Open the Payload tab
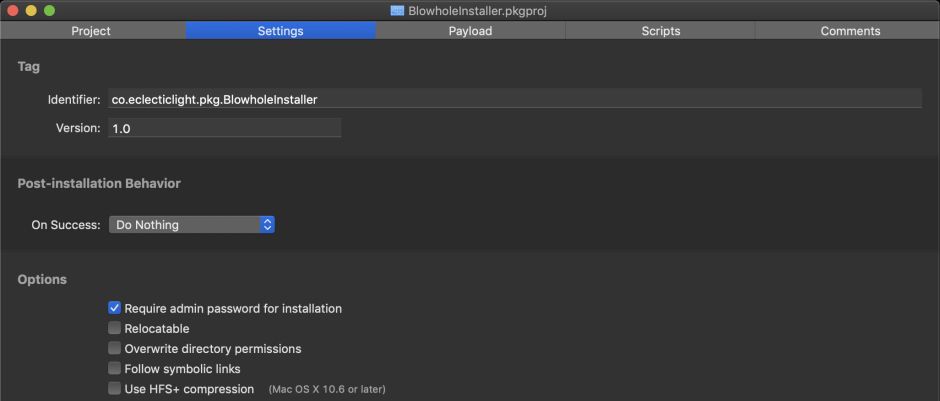Screen dimensions: 940x401 click(x=470, y=31)
